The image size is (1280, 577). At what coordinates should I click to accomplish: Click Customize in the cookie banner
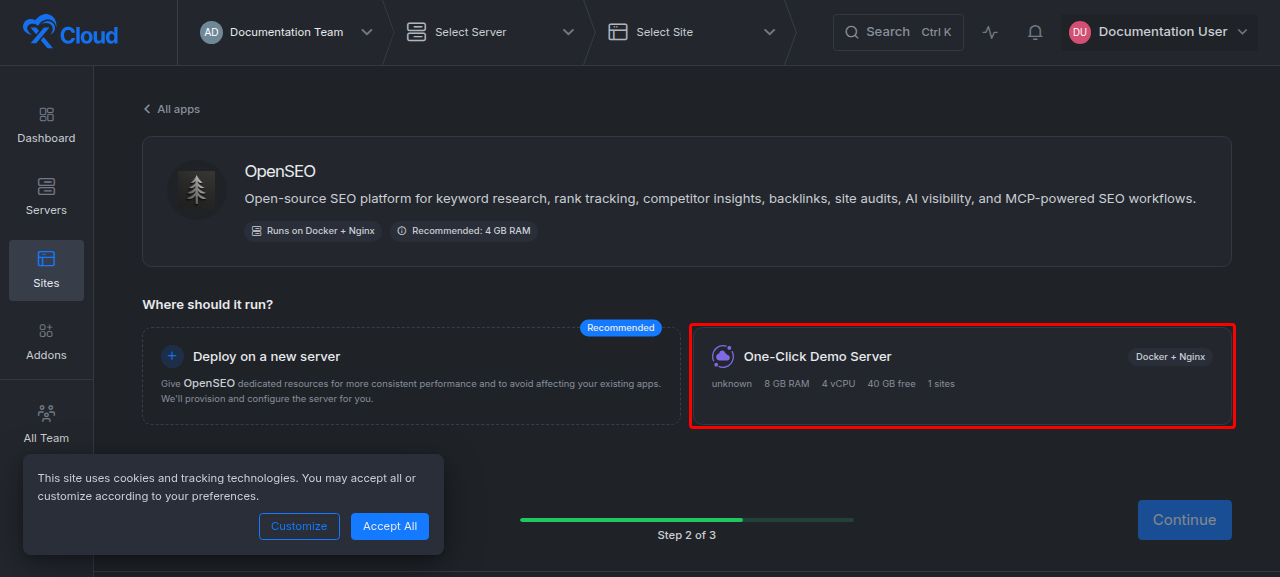299,526
